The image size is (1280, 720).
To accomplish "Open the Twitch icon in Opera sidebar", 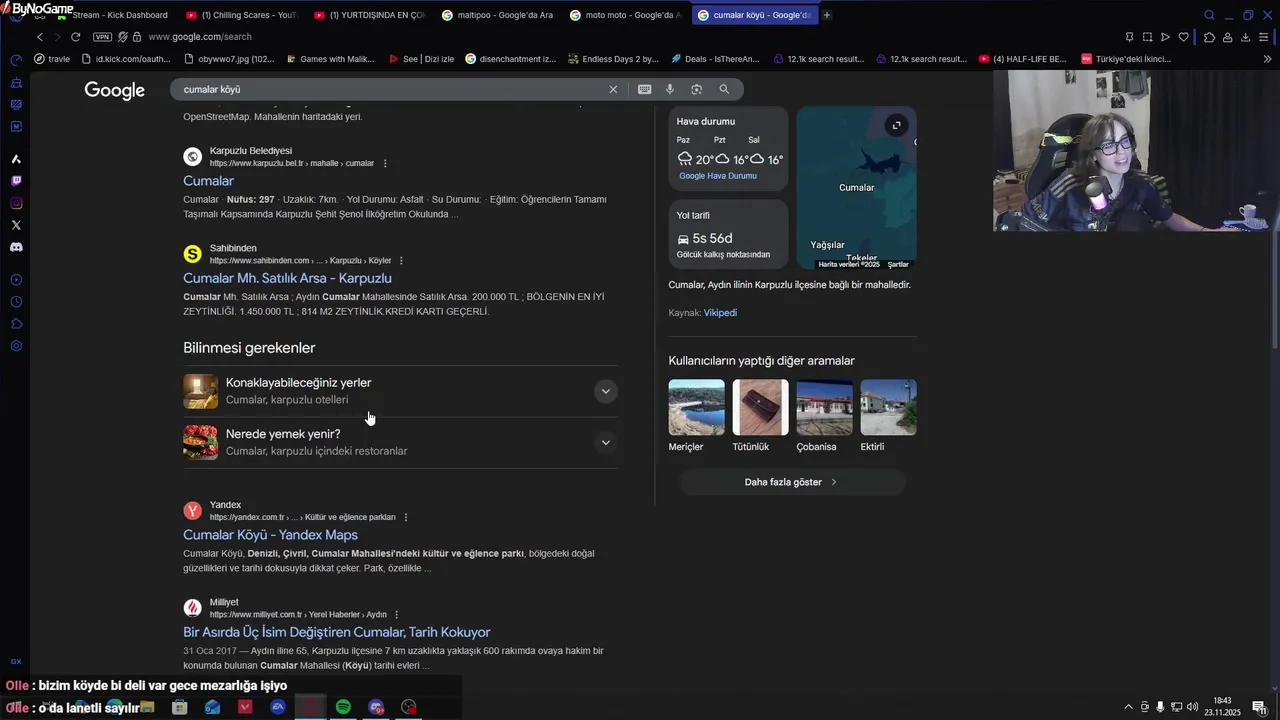I will pos(16,181).
